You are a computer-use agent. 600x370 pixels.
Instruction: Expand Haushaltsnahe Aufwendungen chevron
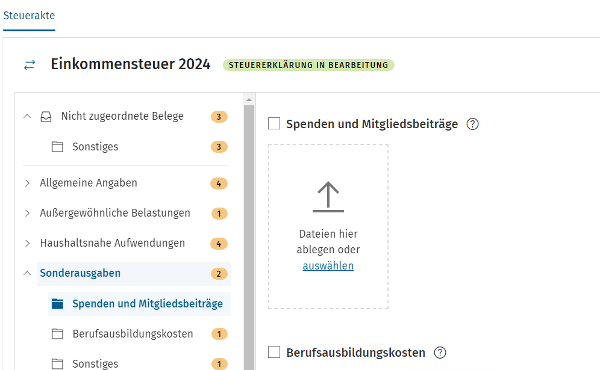click(x=27, y=243)
